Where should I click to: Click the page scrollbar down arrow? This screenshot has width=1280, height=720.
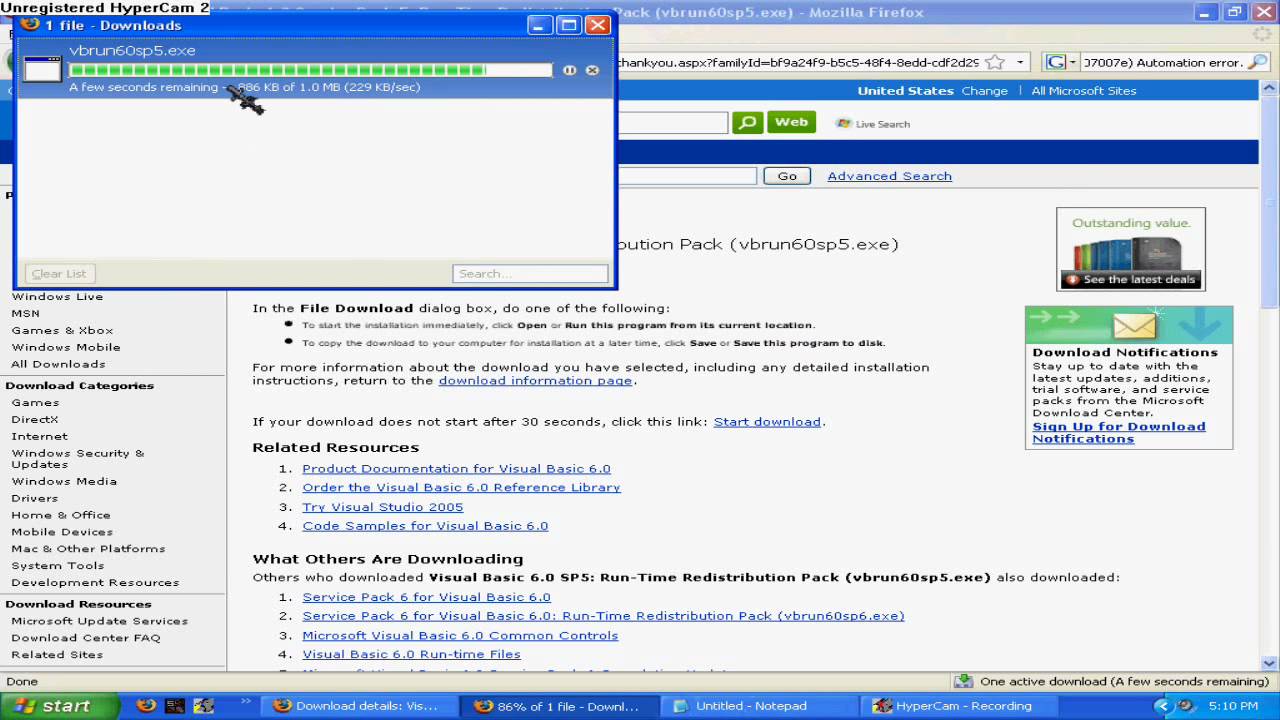tap(1270, 663)
